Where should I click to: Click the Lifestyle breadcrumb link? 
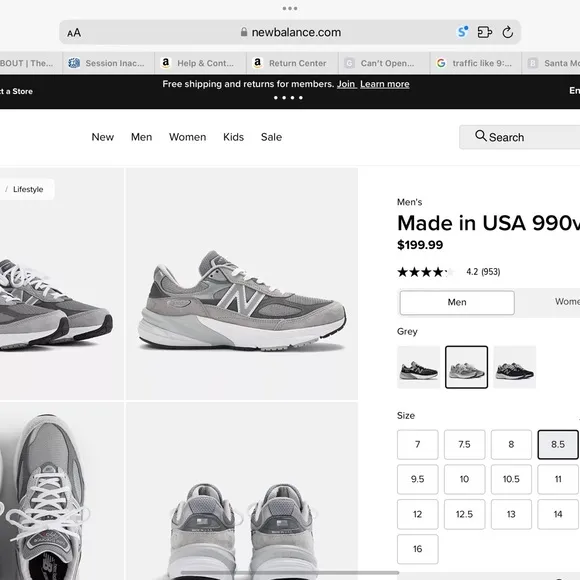pos(28,189)
